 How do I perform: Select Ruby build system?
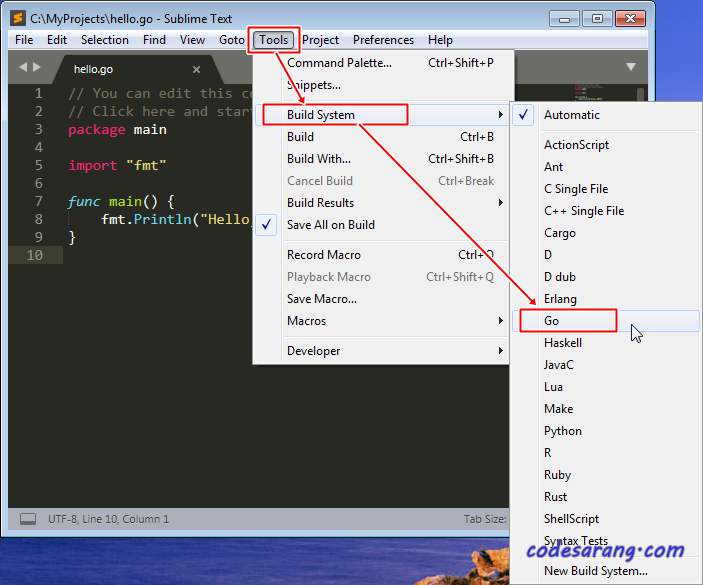[x=606, y=474]
